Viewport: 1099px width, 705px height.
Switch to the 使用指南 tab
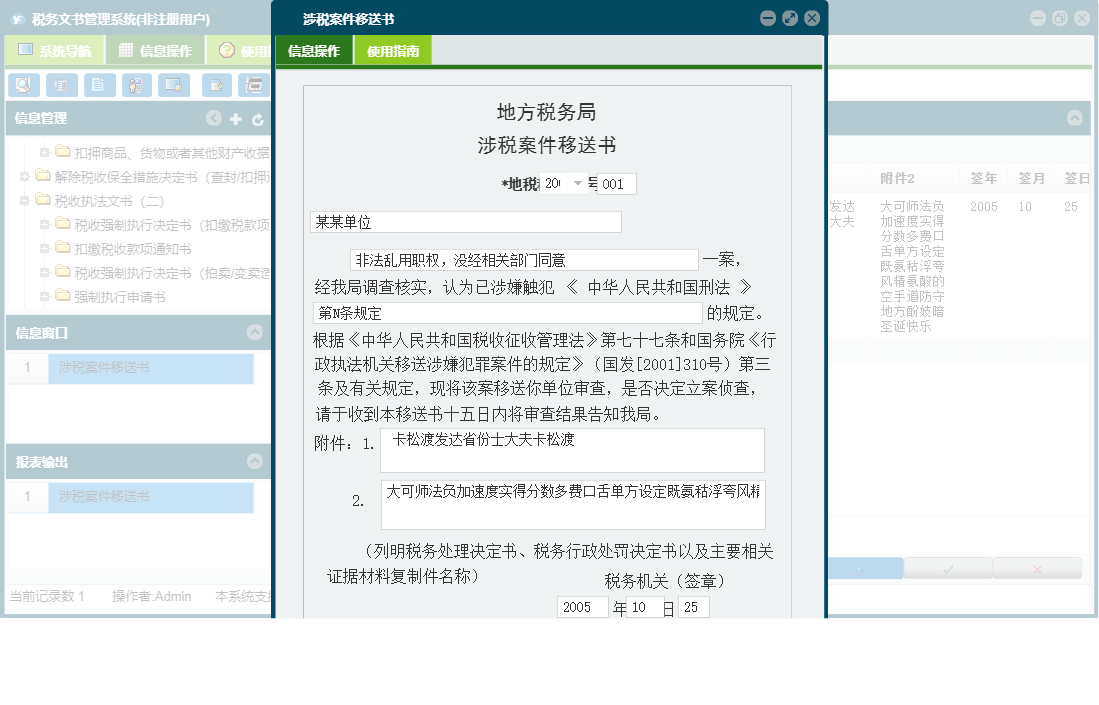point(394,48)
